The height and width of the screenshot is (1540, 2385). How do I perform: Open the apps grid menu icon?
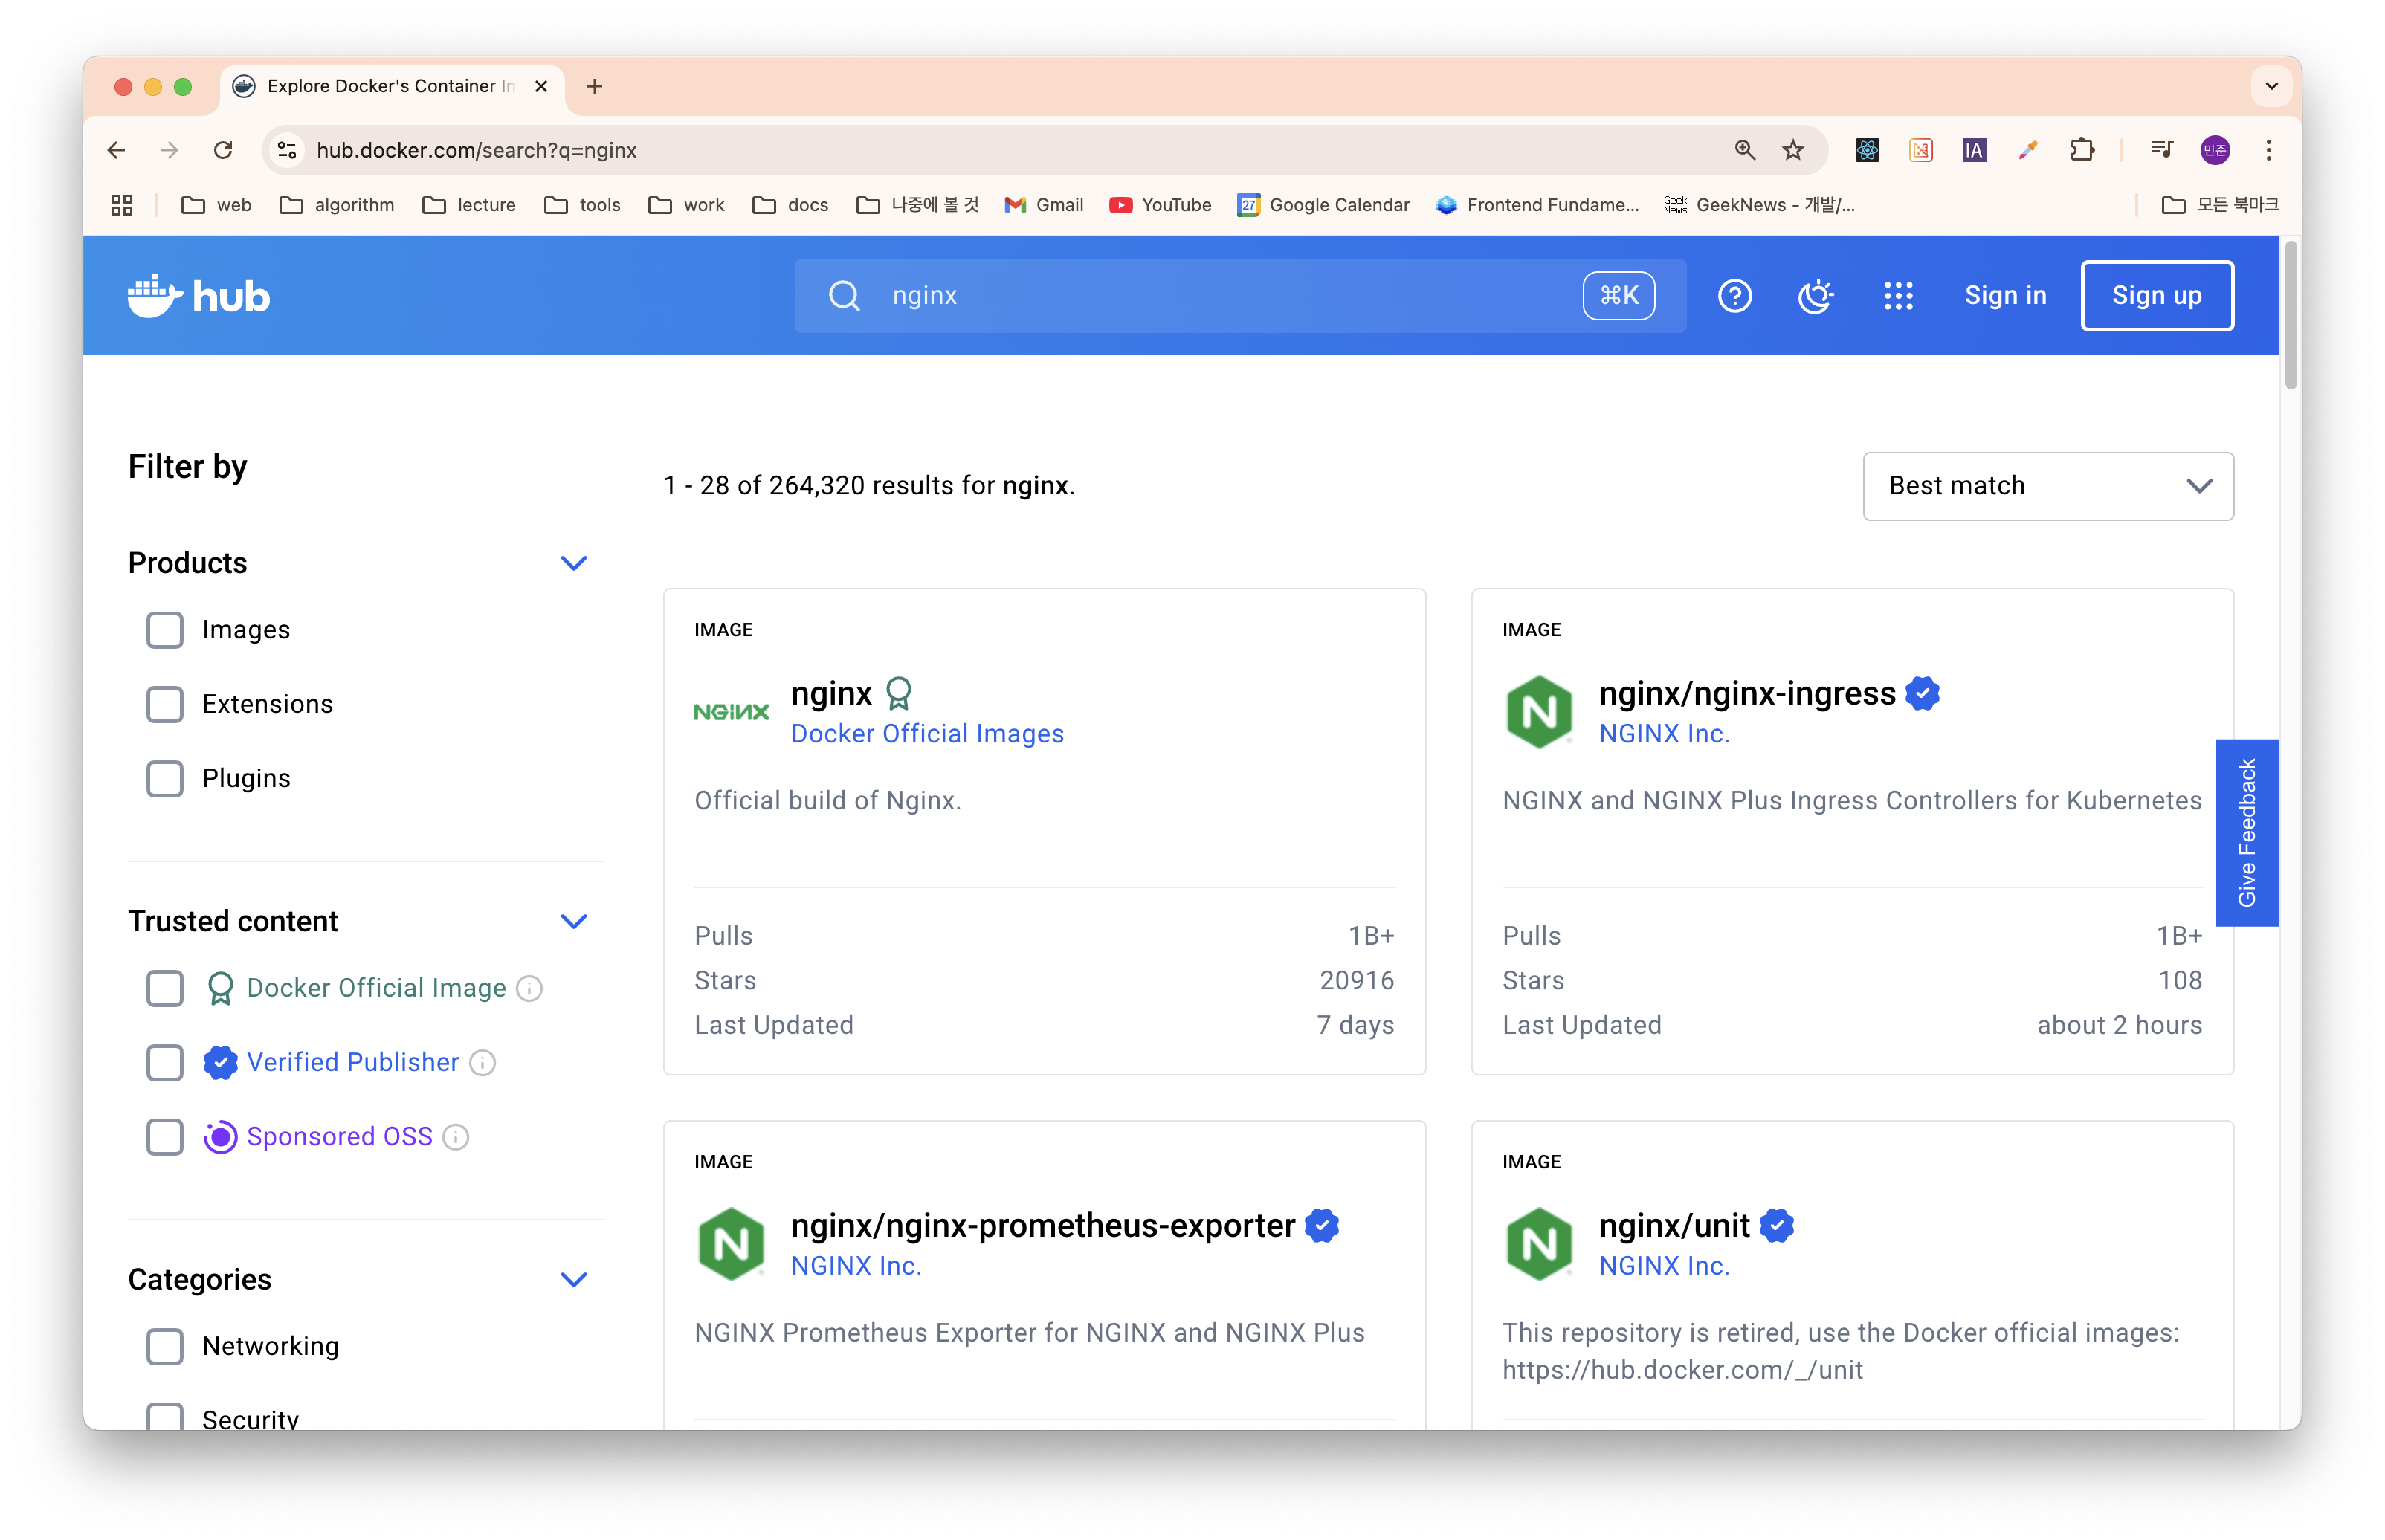click(1897, 296)
